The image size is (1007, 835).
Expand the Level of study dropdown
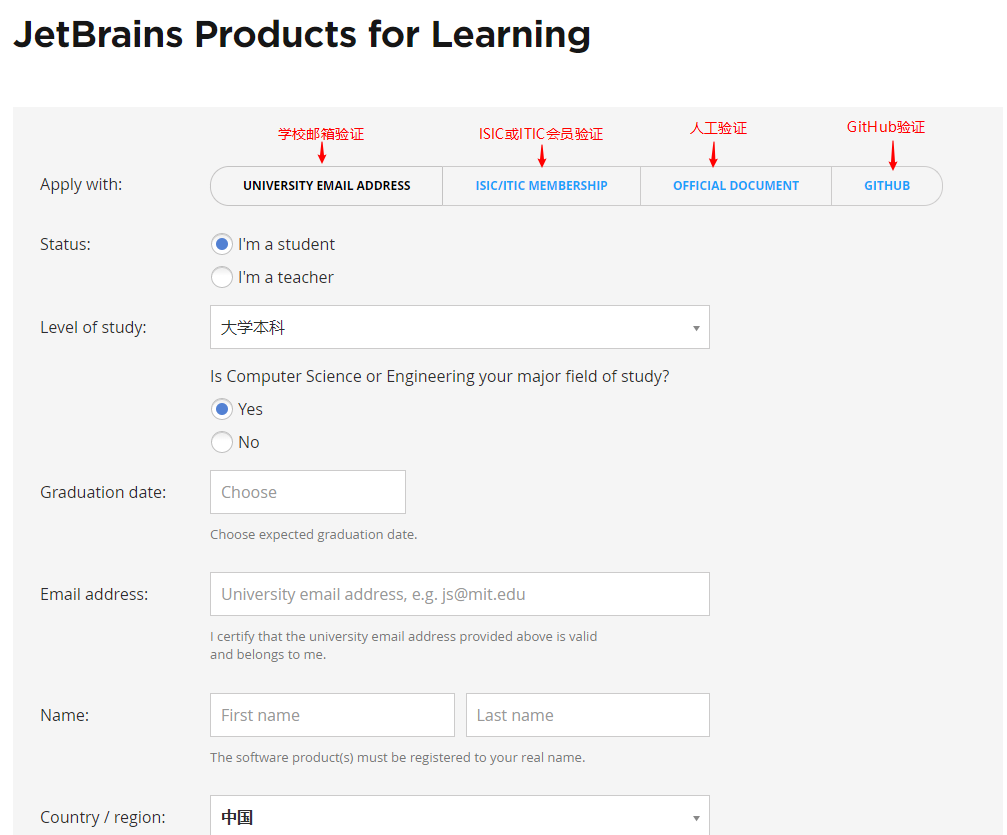click(459, 327)
